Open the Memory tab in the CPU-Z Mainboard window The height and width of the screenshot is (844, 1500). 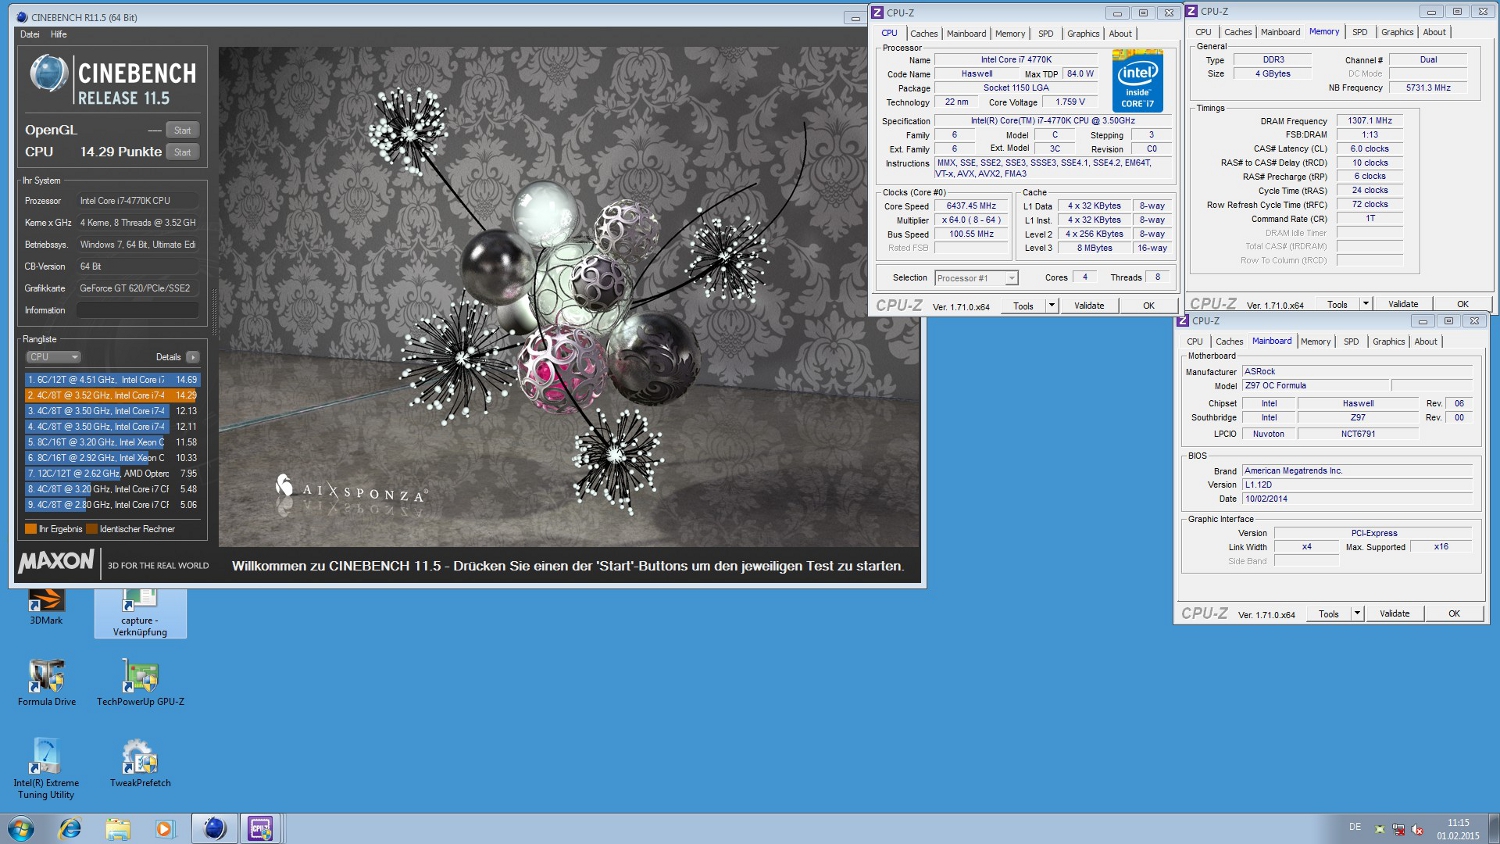[1315, 342]
